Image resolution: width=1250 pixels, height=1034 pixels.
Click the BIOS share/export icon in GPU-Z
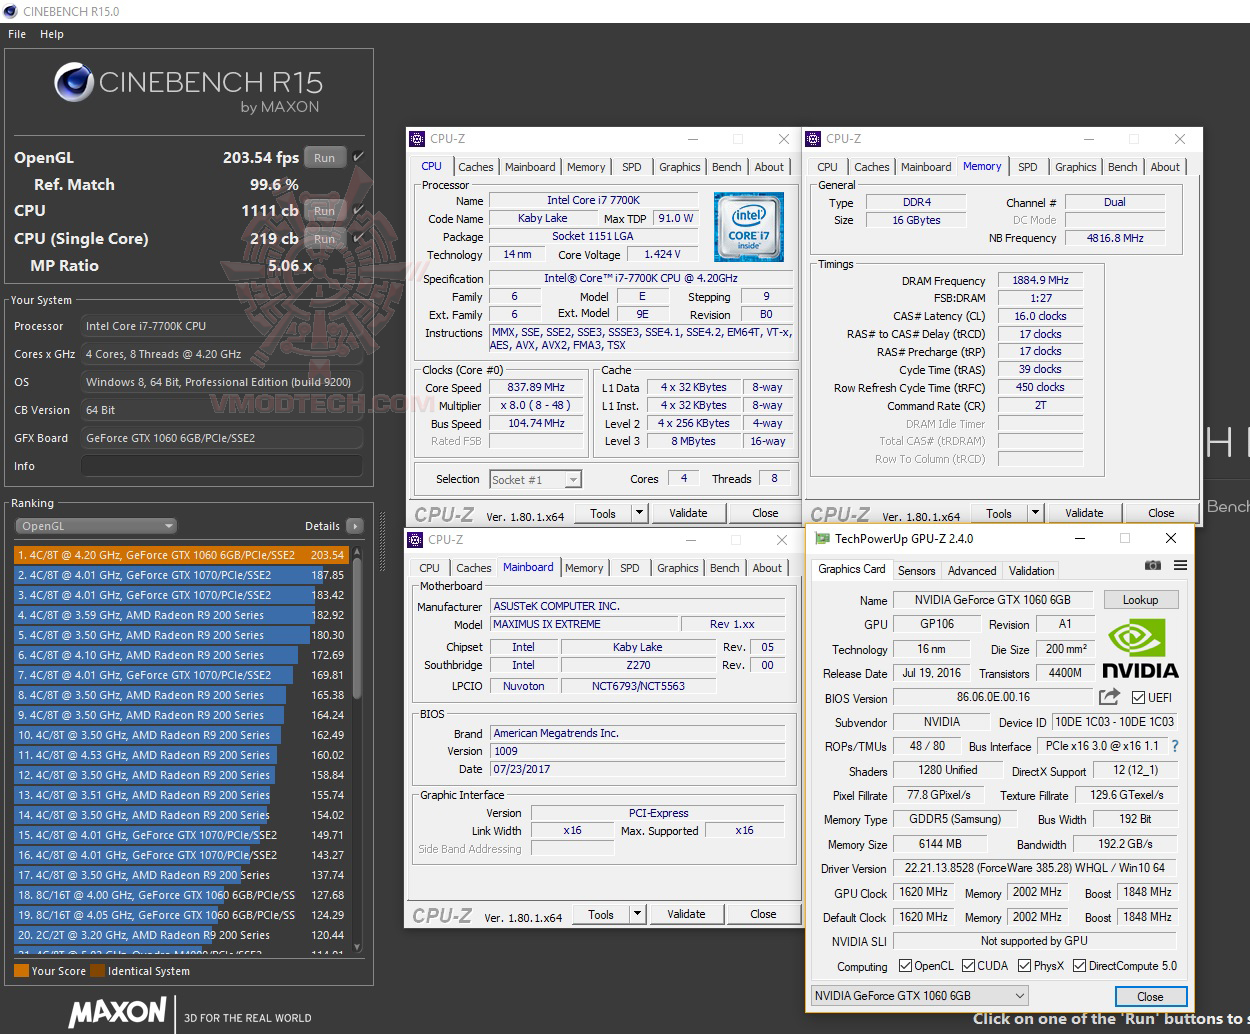pyautogui.click(x=1109, y=697)
